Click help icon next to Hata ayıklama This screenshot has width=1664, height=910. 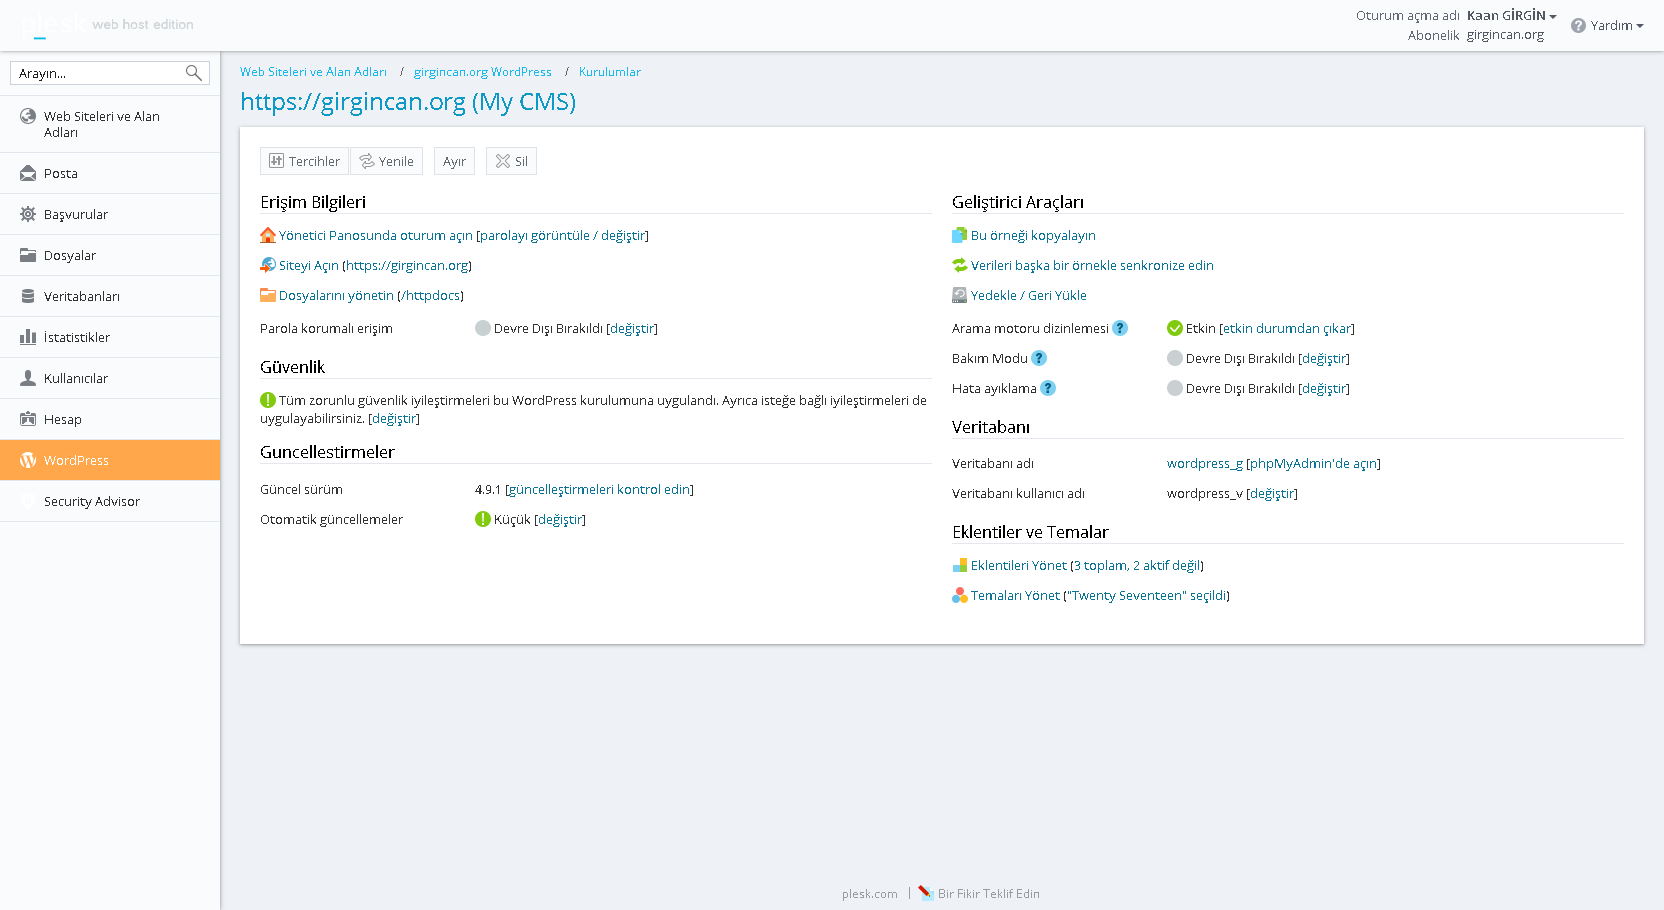pos(1048,388)
